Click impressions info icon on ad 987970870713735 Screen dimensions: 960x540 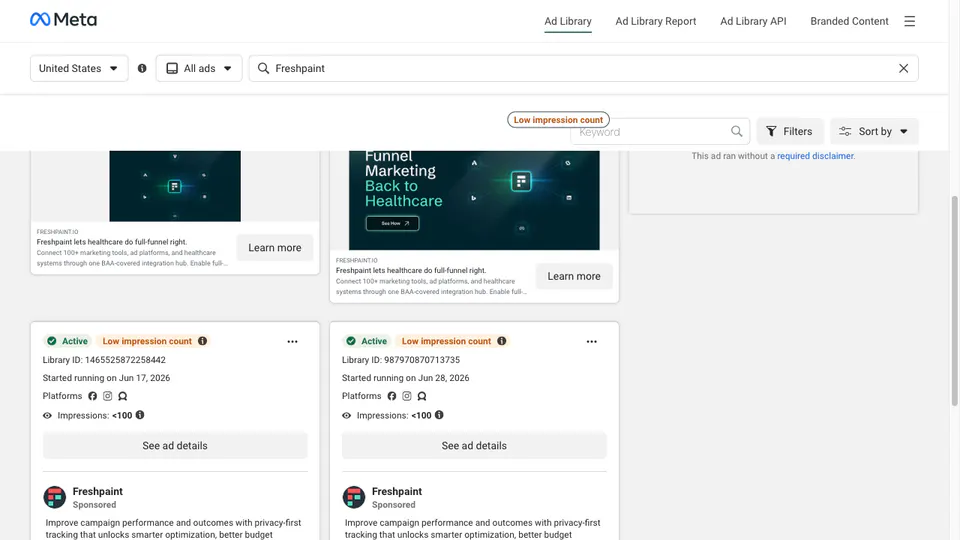pyautogui.click(x=439, y=415)
